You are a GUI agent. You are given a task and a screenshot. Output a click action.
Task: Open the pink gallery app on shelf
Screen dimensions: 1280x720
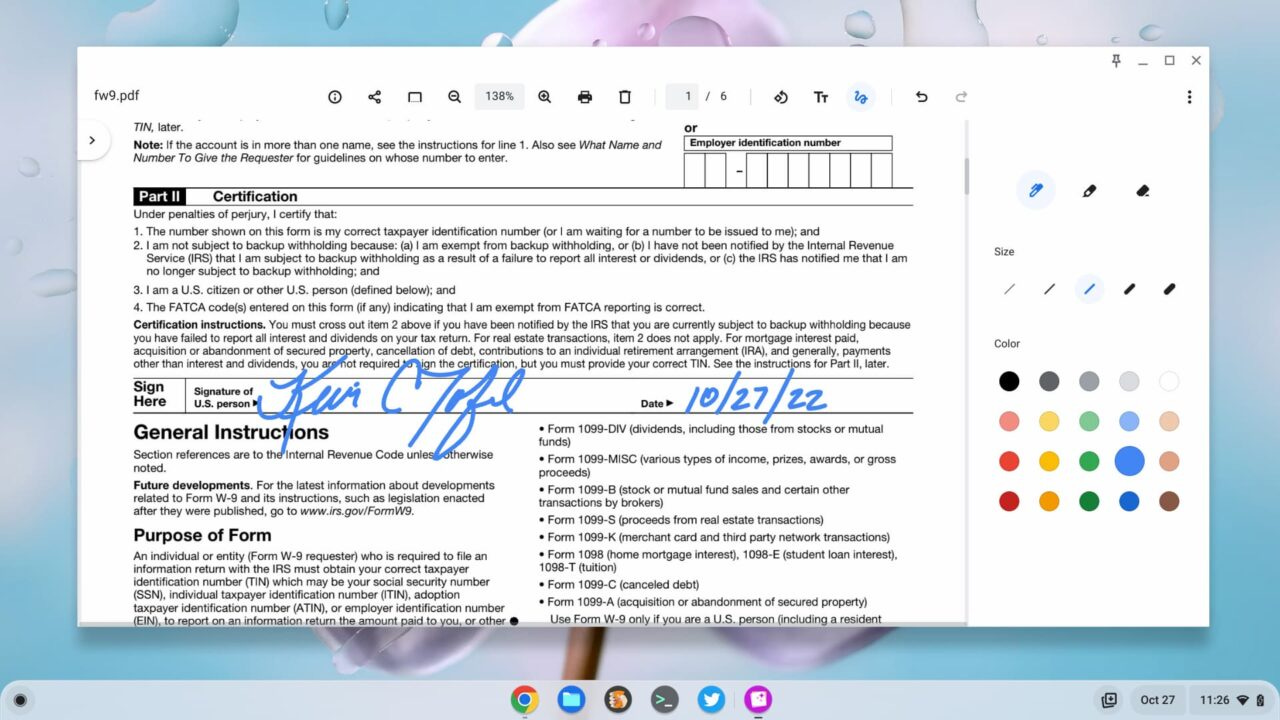(x=758, y=700)
